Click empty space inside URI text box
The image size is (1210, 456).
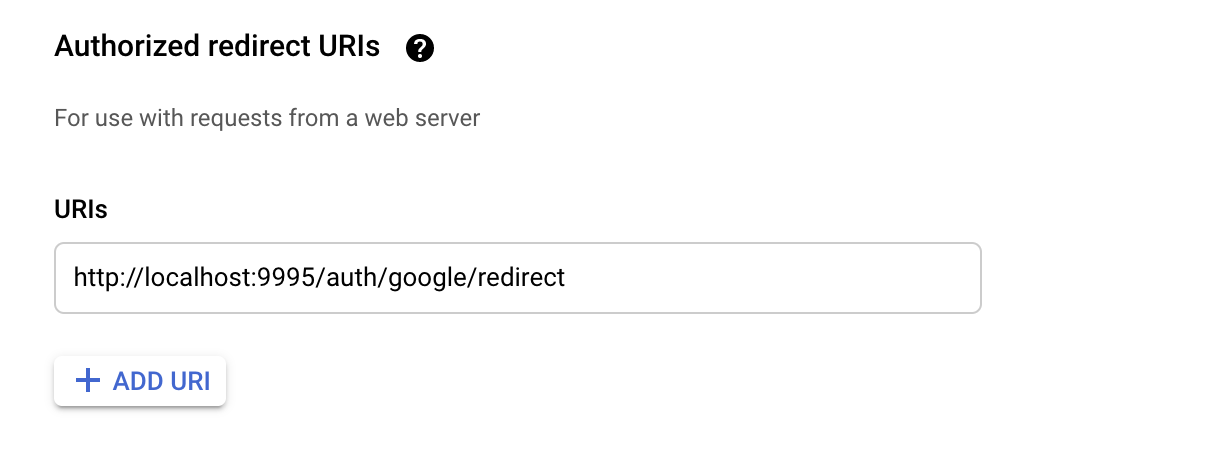(x=770, y=278)
